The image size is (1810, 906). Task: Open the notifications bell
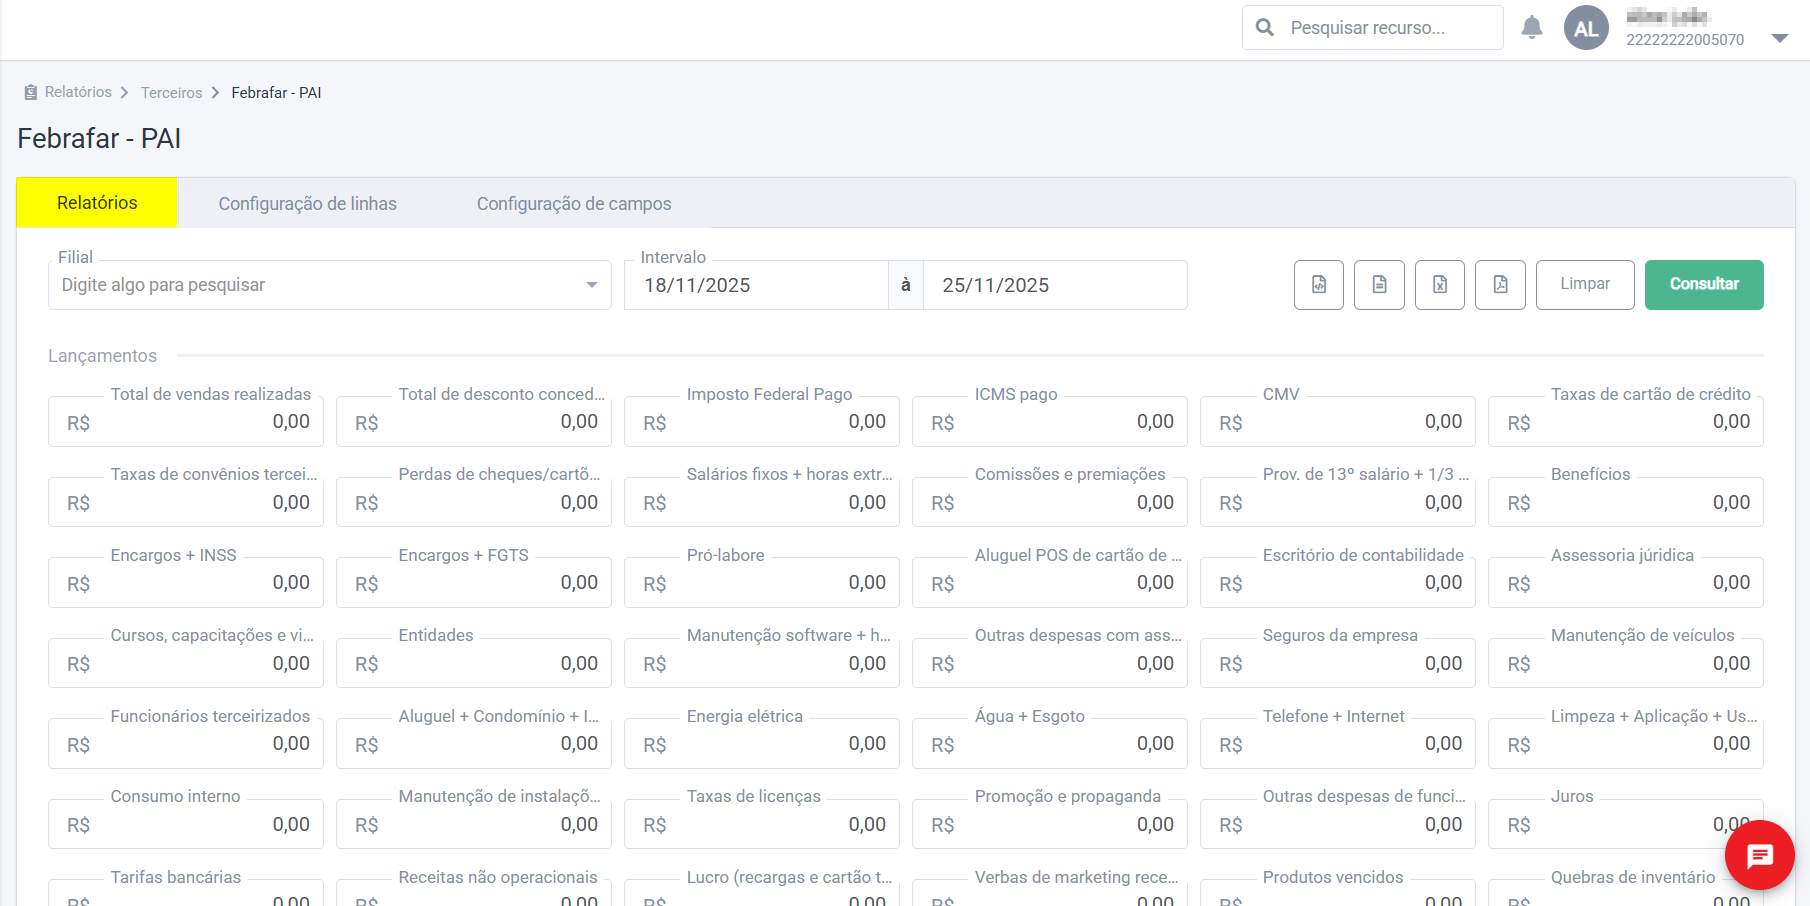pos(1531,28)
